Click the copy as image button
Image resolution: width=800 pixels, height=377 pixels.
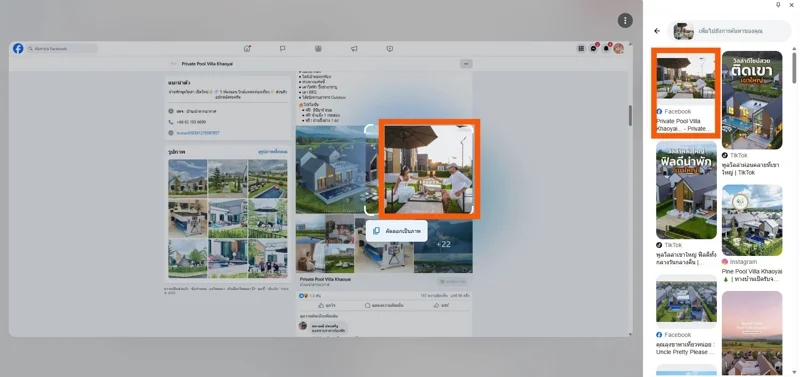(396, 231)
